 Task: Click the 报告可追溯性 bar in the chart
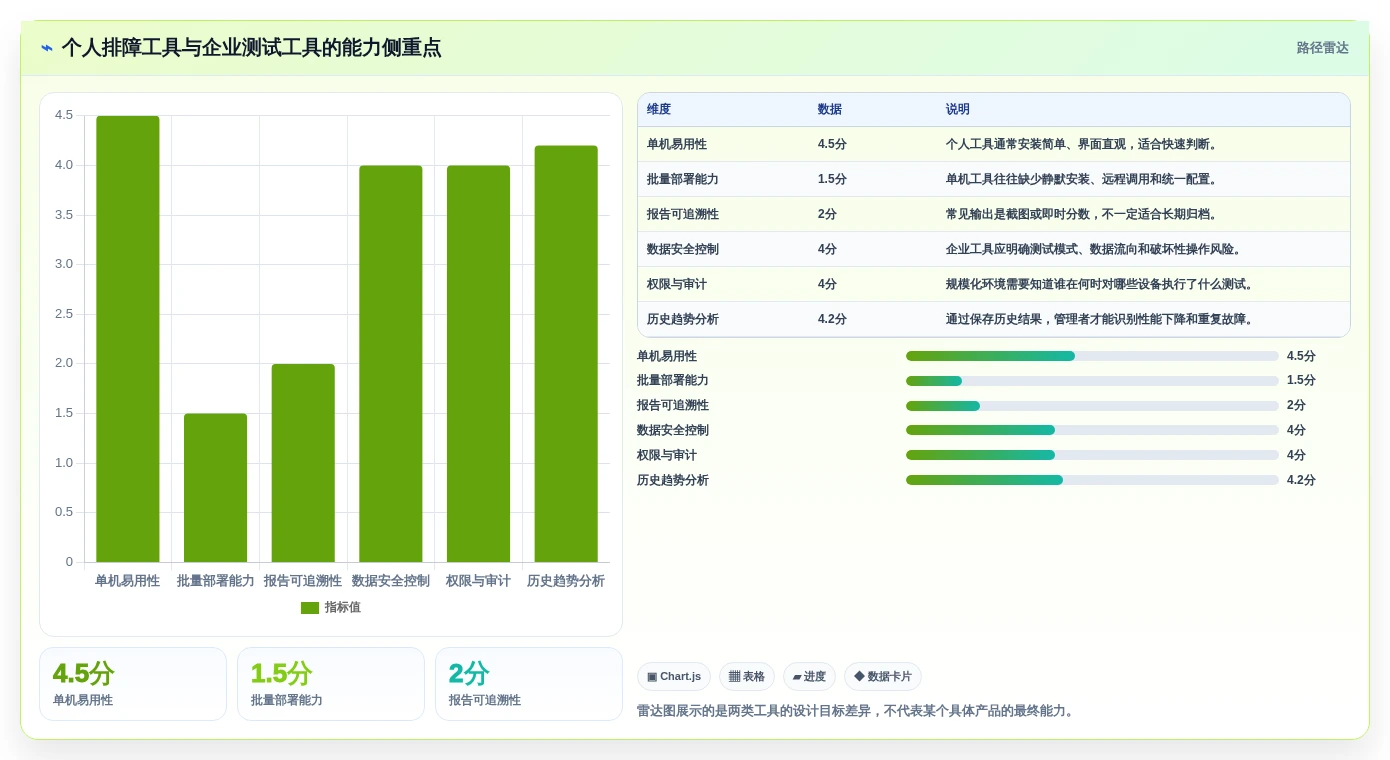point(303,463)
